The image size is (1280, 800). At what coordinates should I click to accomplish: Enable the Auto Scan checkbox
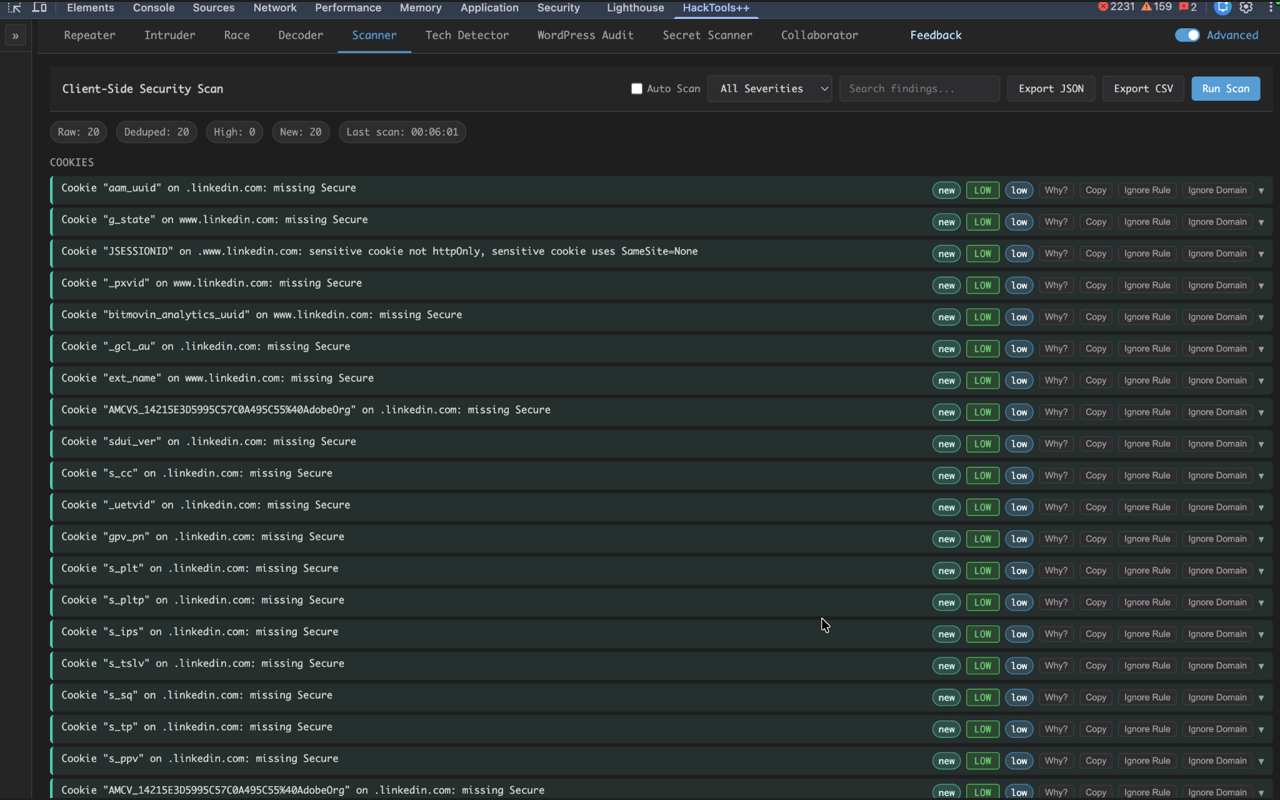point(636,89)
